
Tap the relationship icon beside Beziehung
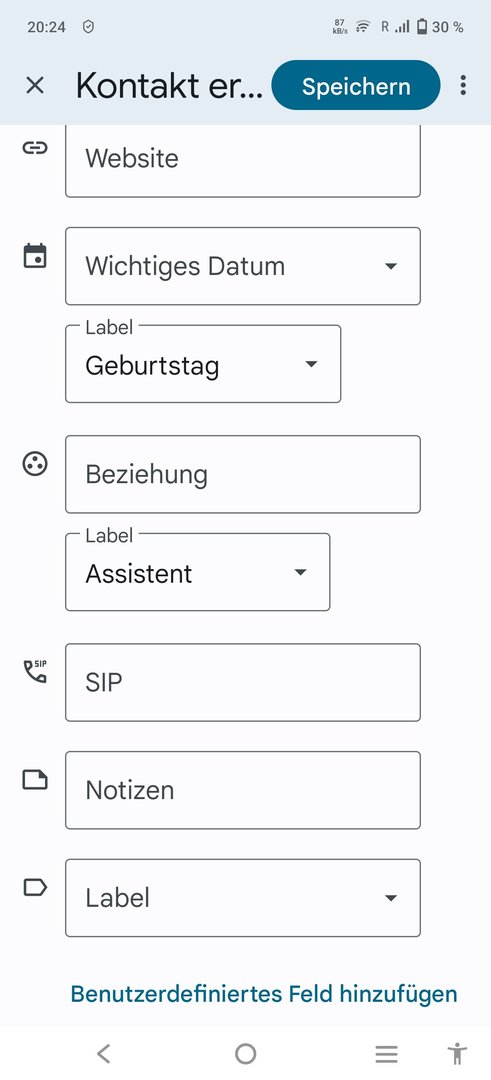[x=35, y=464]
